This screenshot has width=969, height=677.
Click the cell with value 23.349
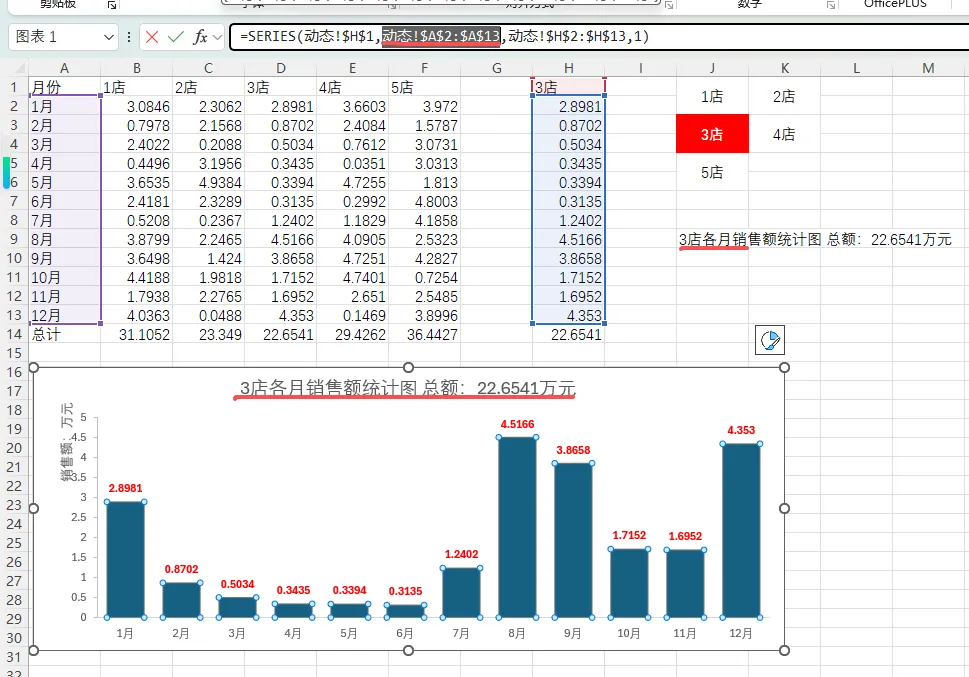208,334
